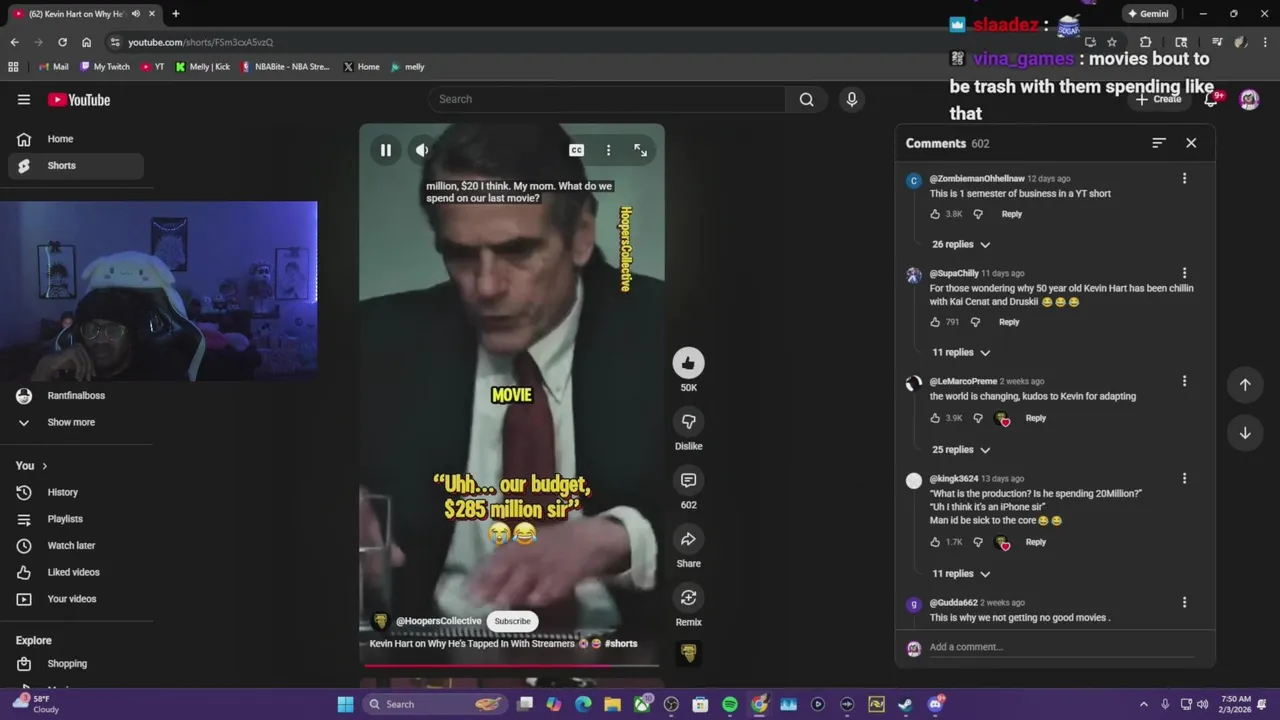Toggle closed captions on the Short
The height and width of the screenshot is (720, 1280).
tap(576, 150)
